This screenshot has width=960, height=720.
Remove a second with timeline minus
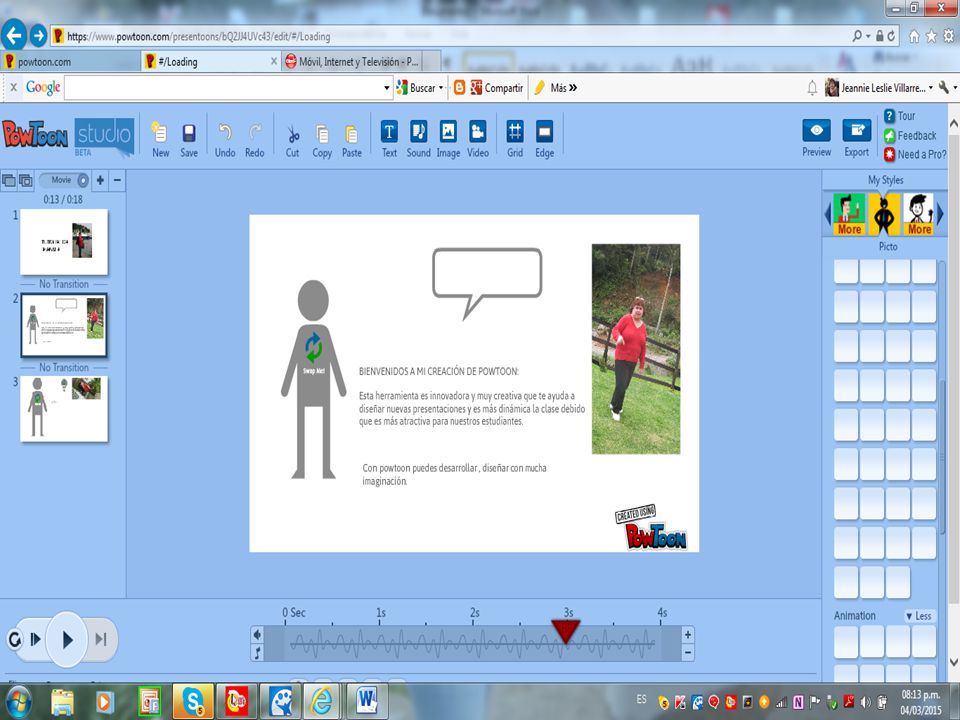(x=688, y=653)
